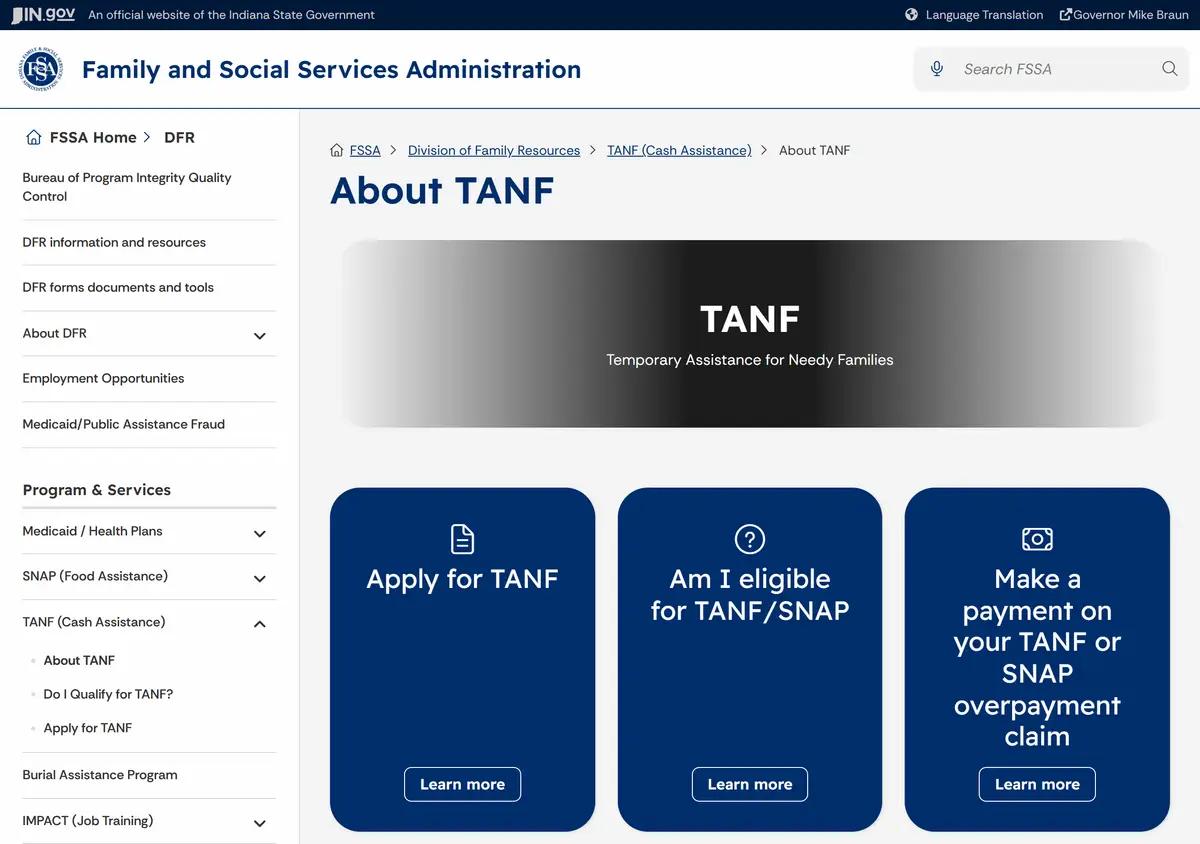The width and height of the screenshot is (1200, 844).
Task: Click the Medicaid / Health Plans sidebar label
Action: pyautogui.click(x=92, y=531)
